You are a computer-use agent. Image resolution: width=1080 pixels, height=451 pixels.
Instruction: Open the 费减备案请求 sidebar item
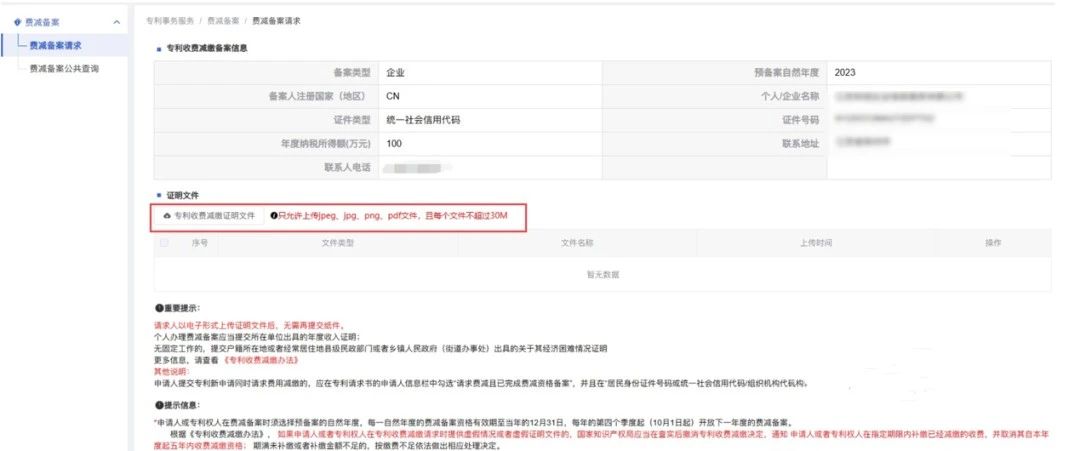tap(56, 45)
